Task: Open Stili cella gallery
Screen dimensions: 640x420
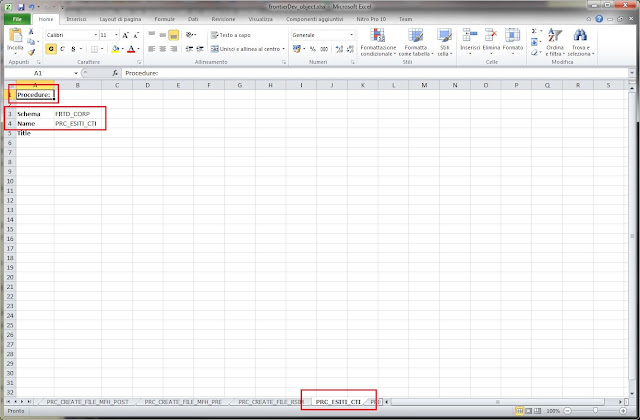Action: [444, 42]
